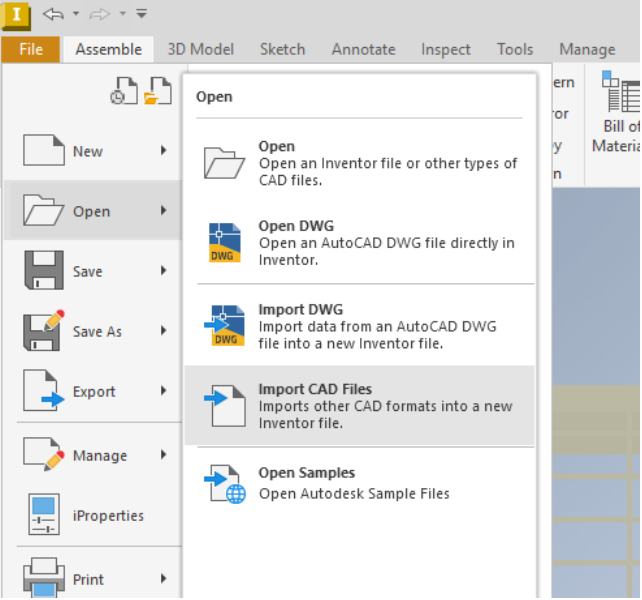
Task: Select the Manage entry in File menu
Action: click(100, 456)
